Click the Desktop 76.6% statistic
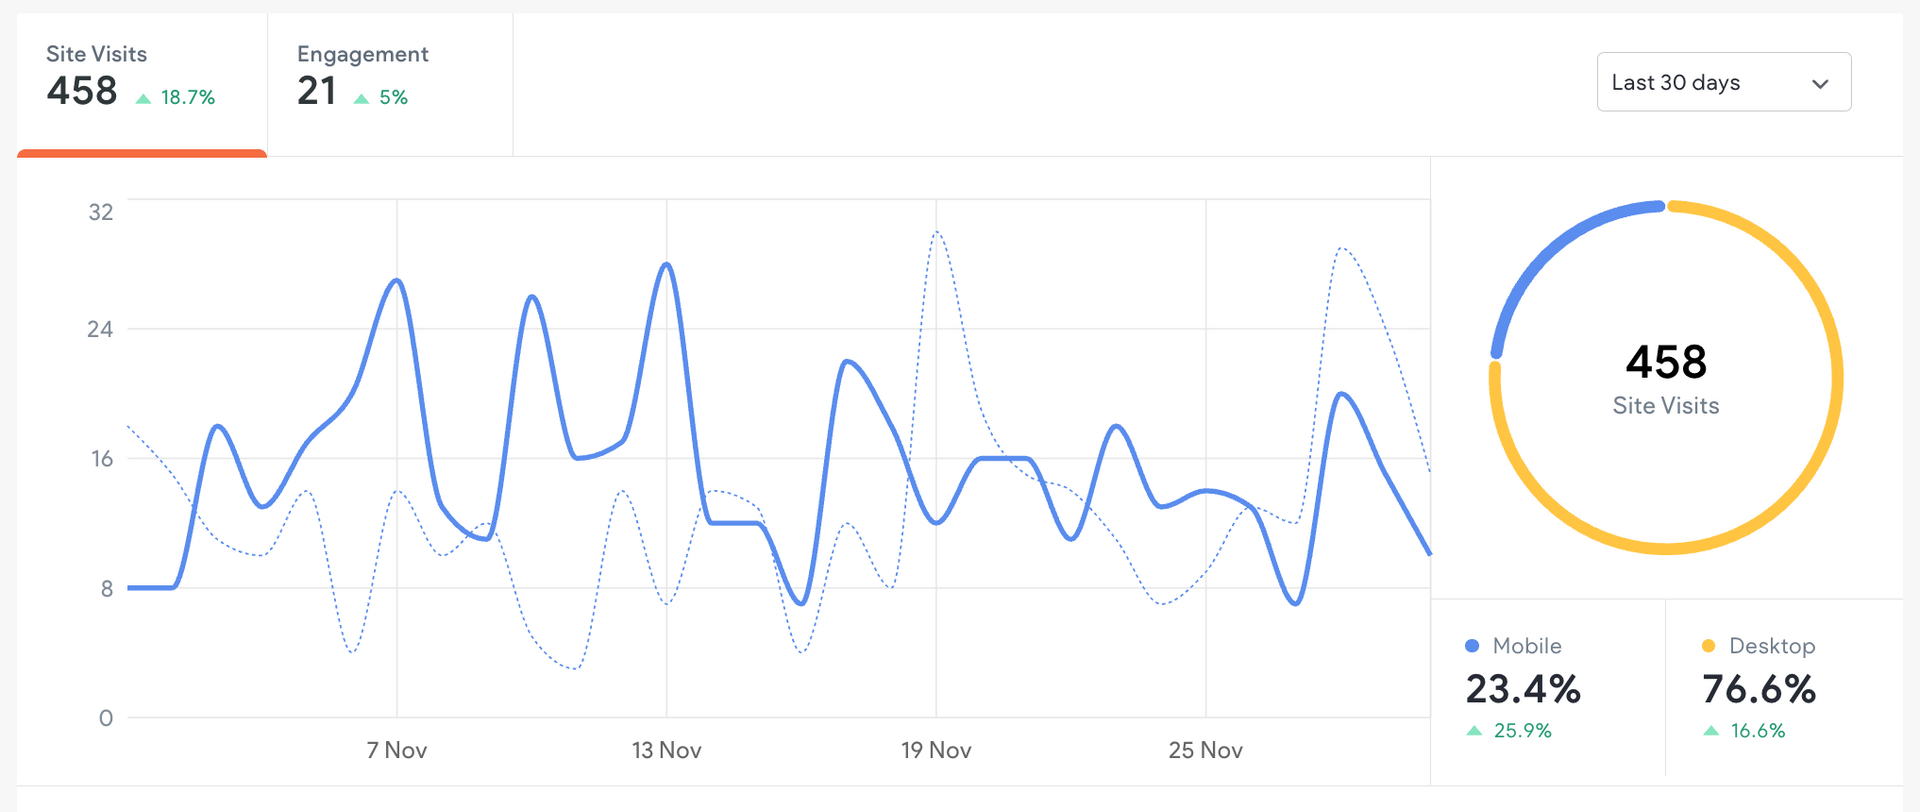 (x=1759, y=689)
